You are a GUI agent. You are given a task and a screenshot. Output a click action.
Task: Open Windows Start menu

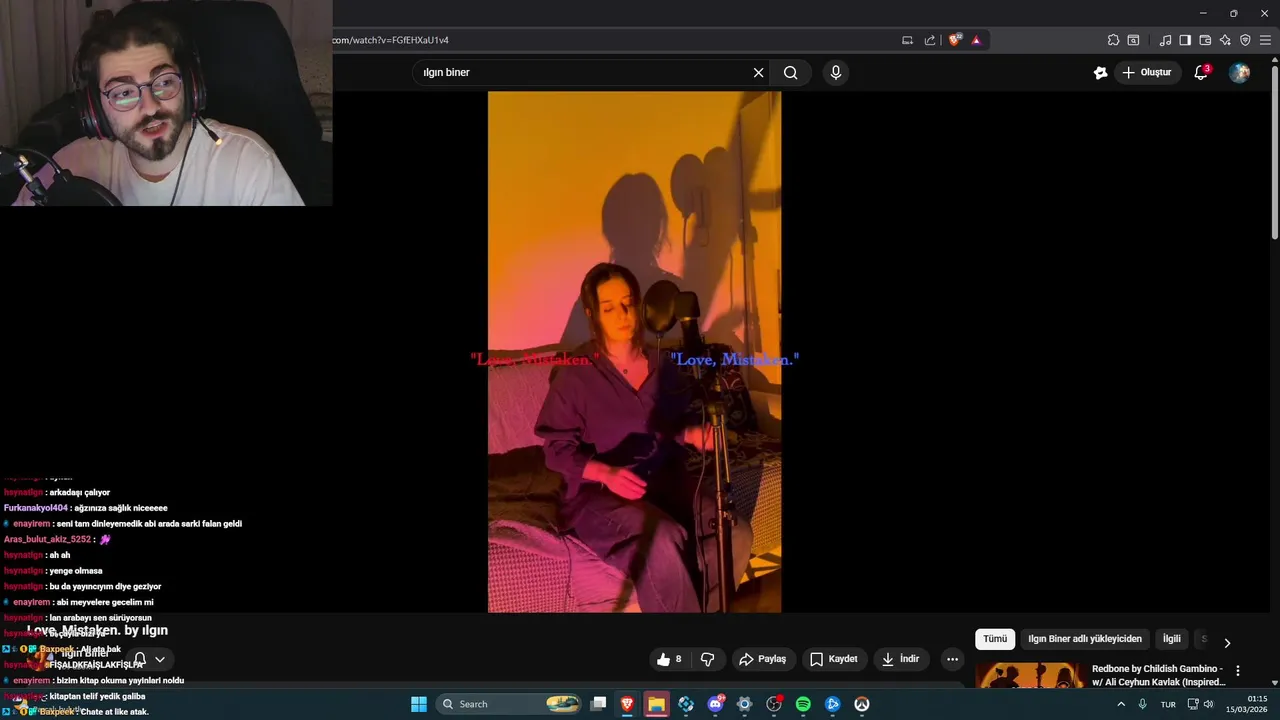point(419,704)
